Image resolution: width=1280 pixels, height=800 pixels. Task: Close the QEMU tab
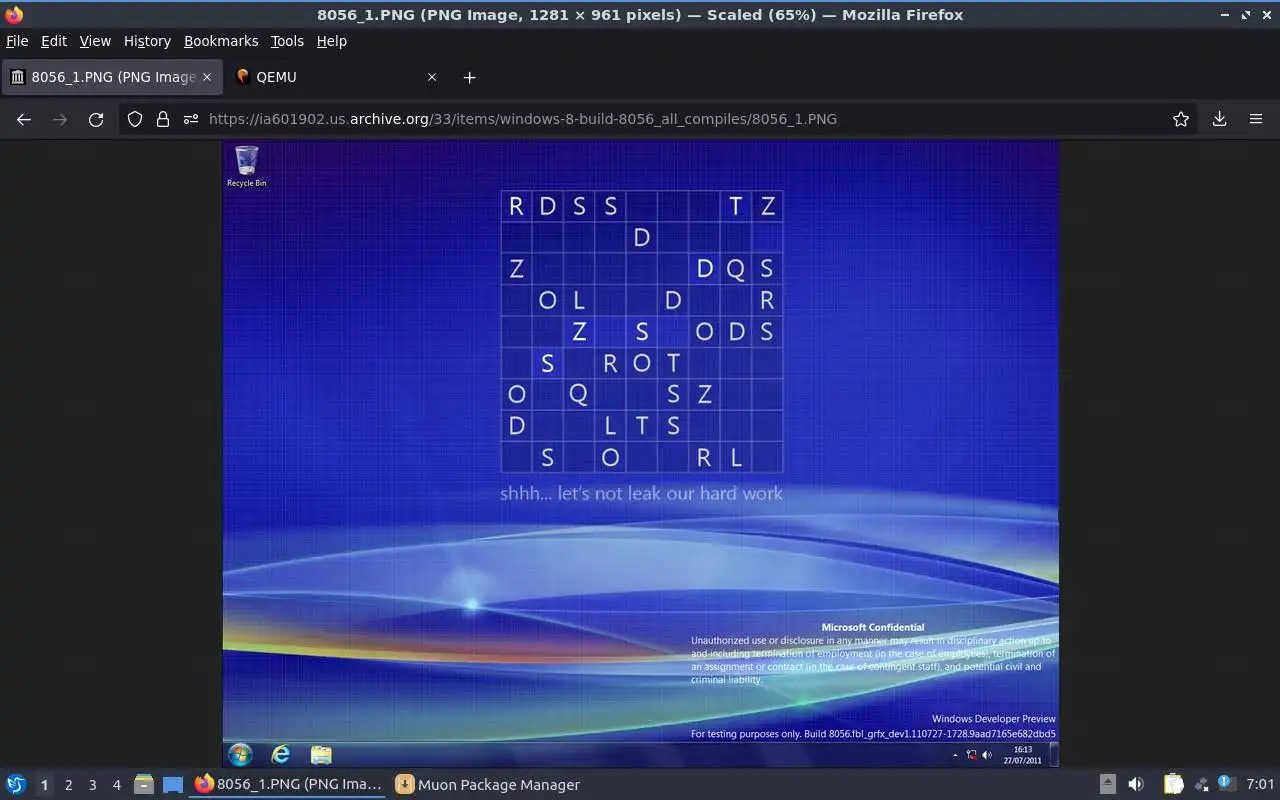pos(432,77)
